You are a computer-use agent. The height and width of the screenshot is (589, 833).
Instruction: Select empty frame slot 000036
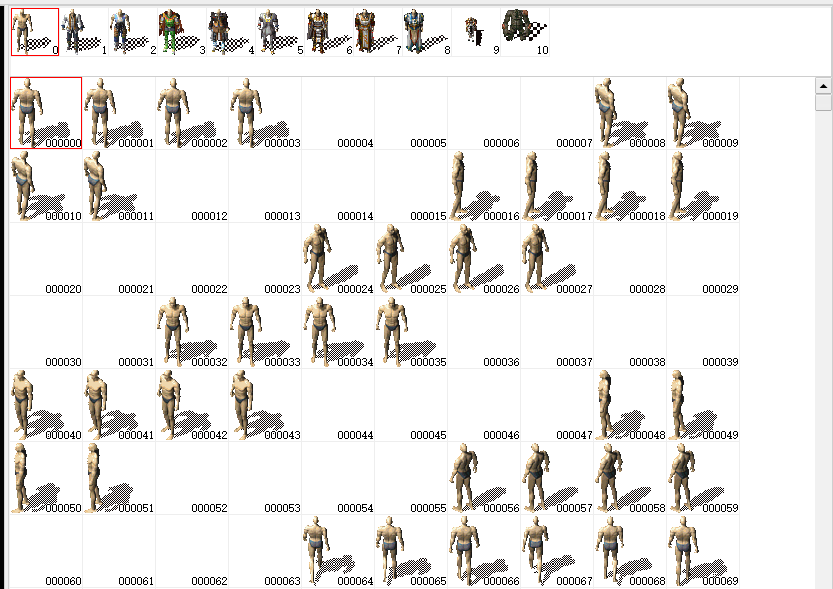[x=484, y=332]
